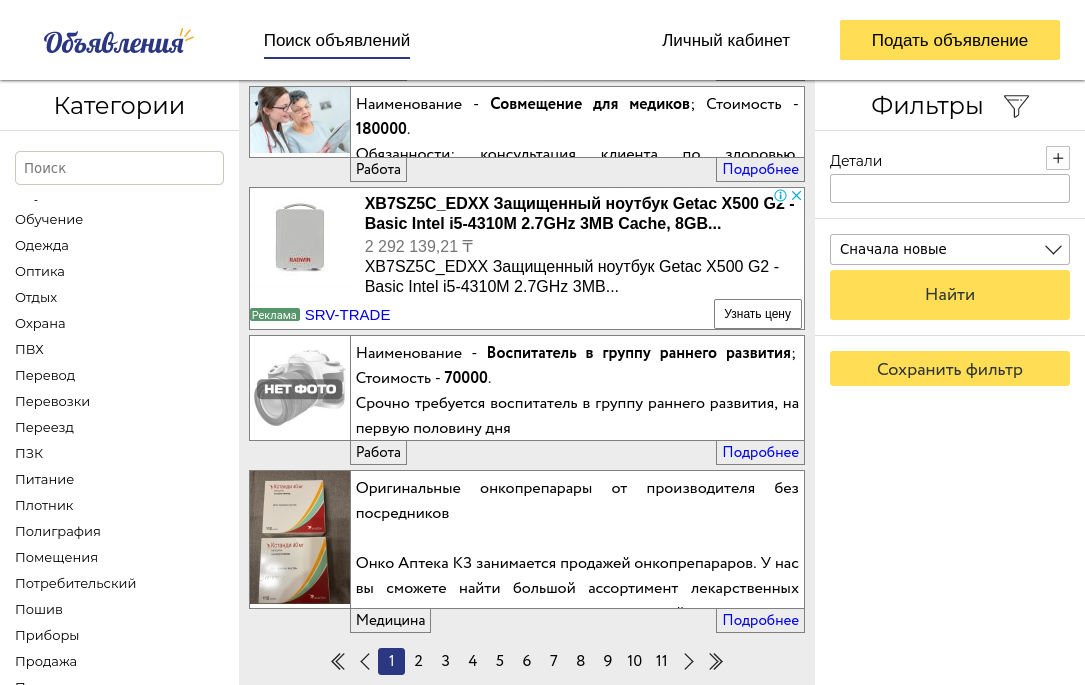Click the Сохранить фильтр button
1085x685 pixels.
[x=949, y=369]
